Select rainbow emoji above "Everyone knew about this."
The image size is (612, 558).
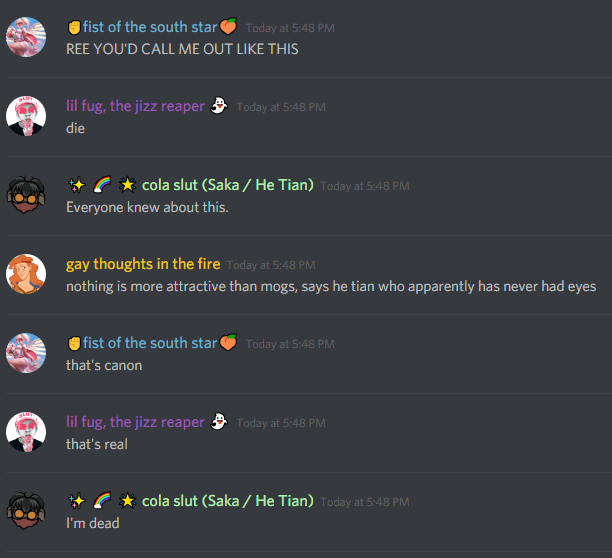(102, 185)
